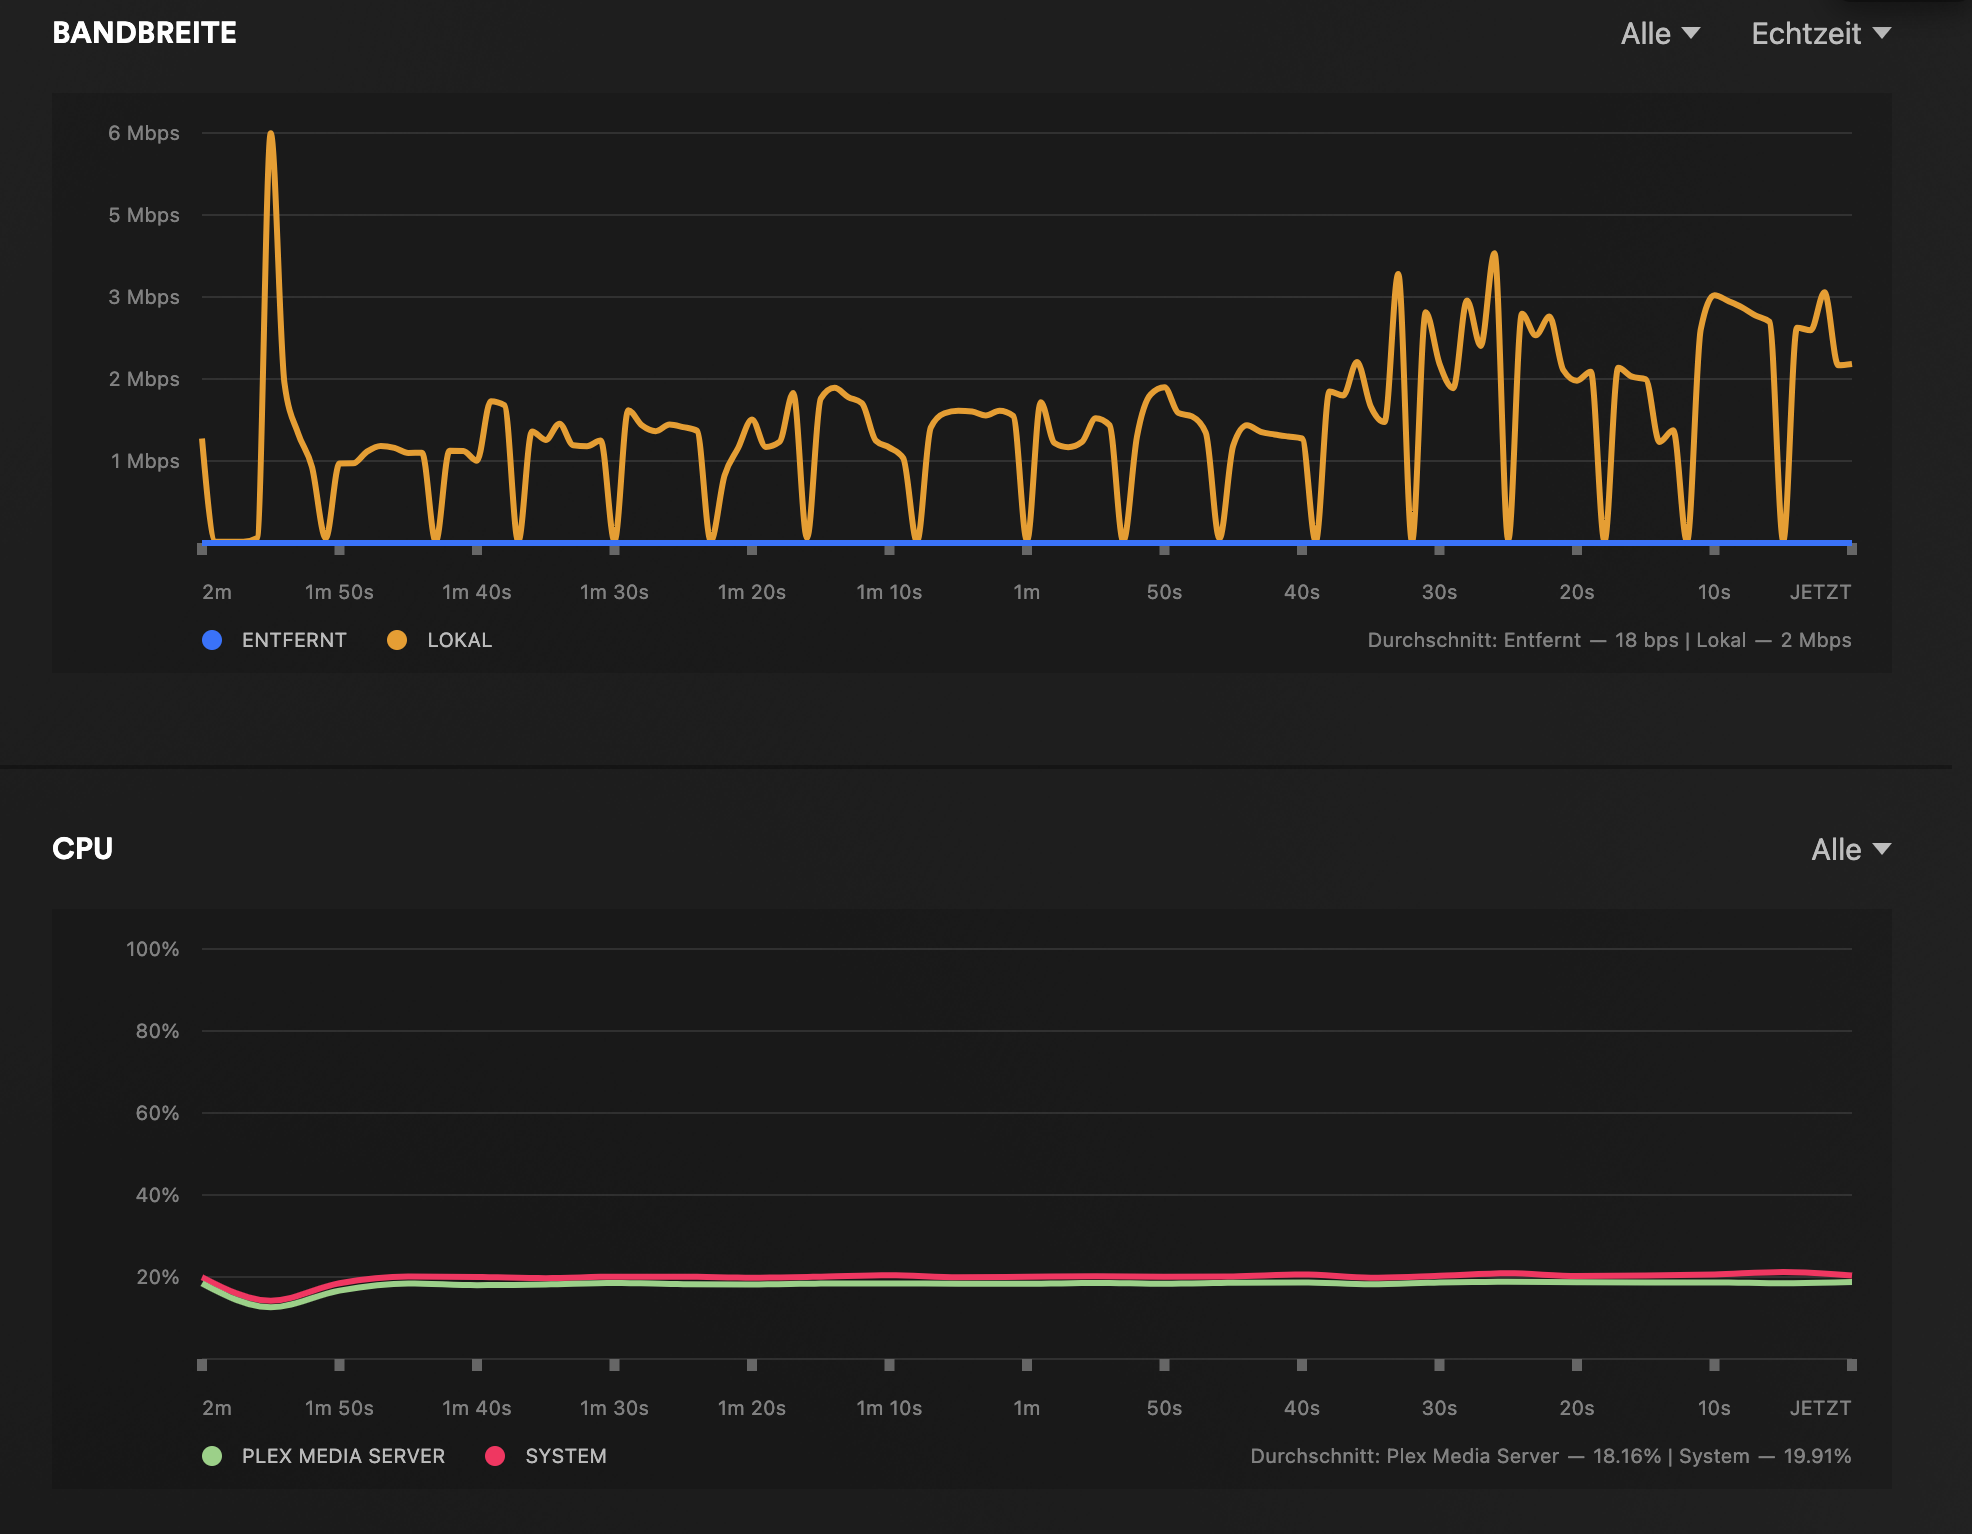Click the dip in the CPU line graph
This screenshot has width=1972, height=1534.
[x=270, y=1302]
